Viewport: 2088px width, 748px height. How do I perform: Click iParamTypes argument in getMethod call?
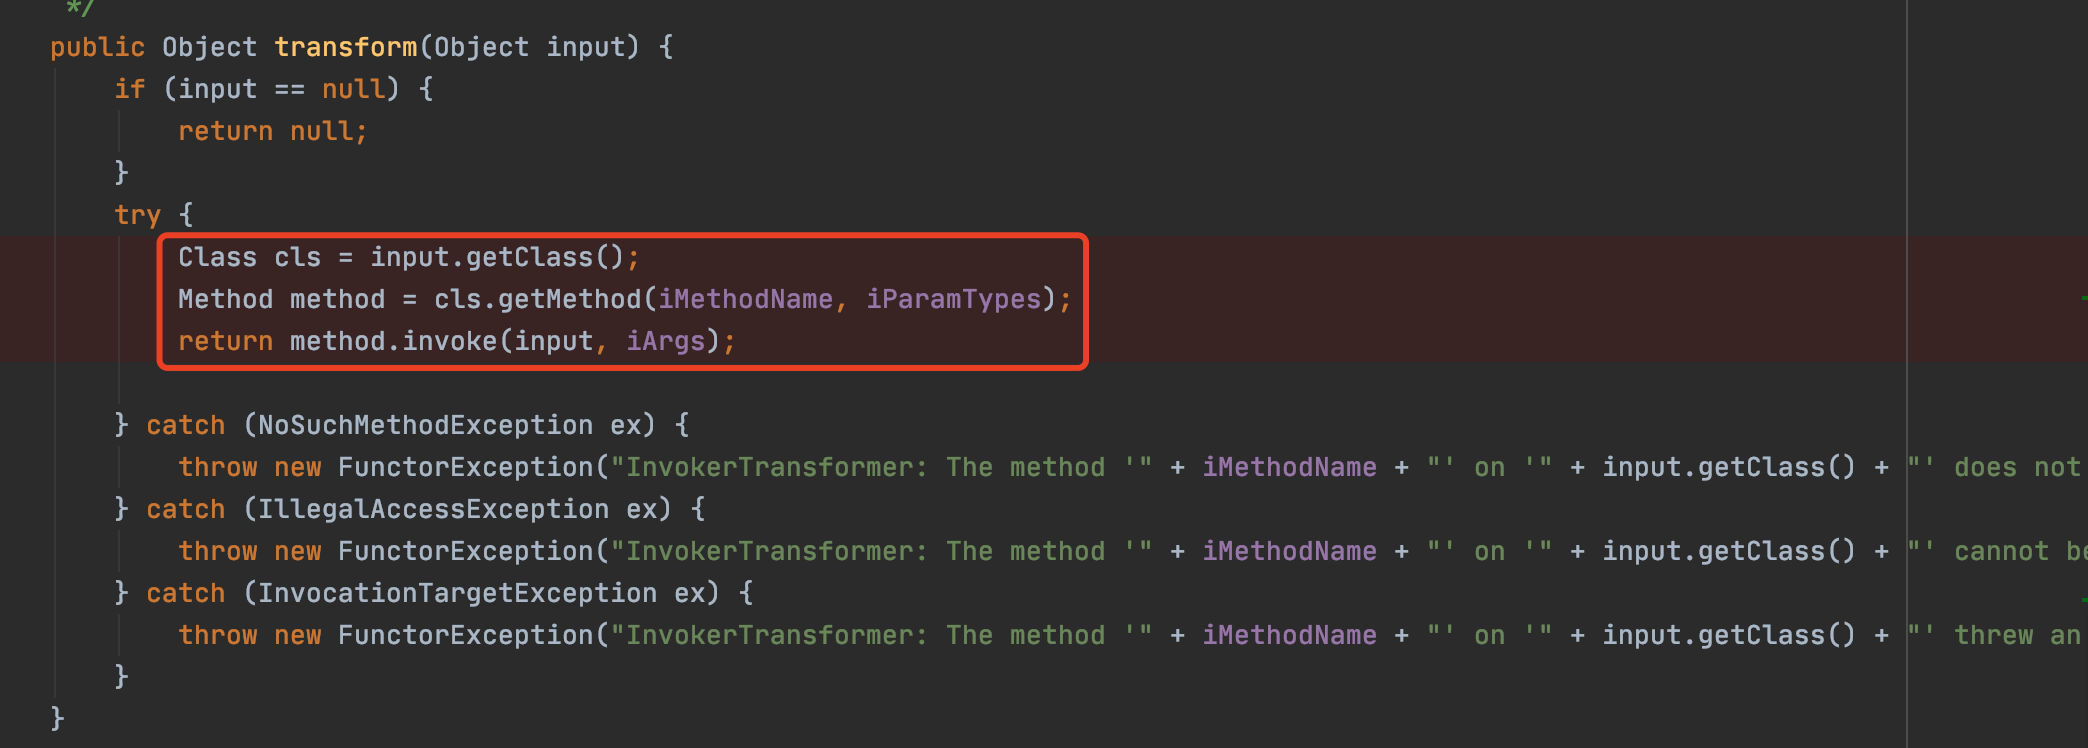click(953, 299)
